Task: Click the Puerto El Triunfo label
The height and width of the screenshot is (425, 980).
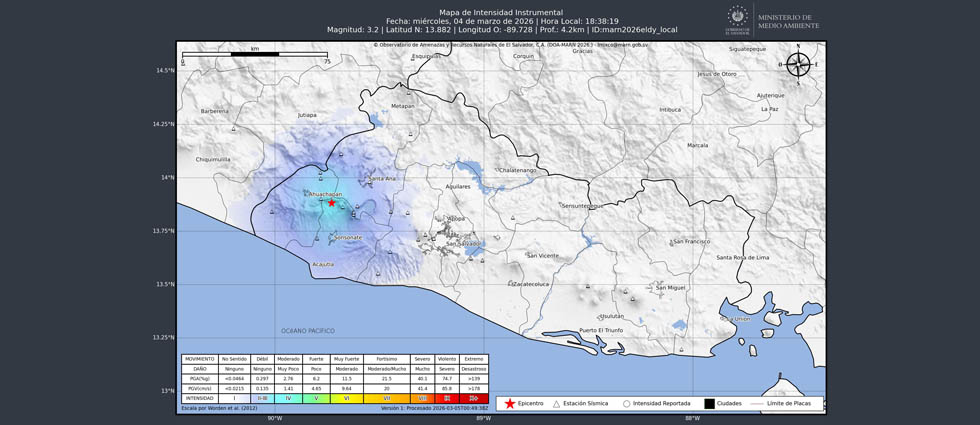Action: pyautogui.click(x=601, y=330)
